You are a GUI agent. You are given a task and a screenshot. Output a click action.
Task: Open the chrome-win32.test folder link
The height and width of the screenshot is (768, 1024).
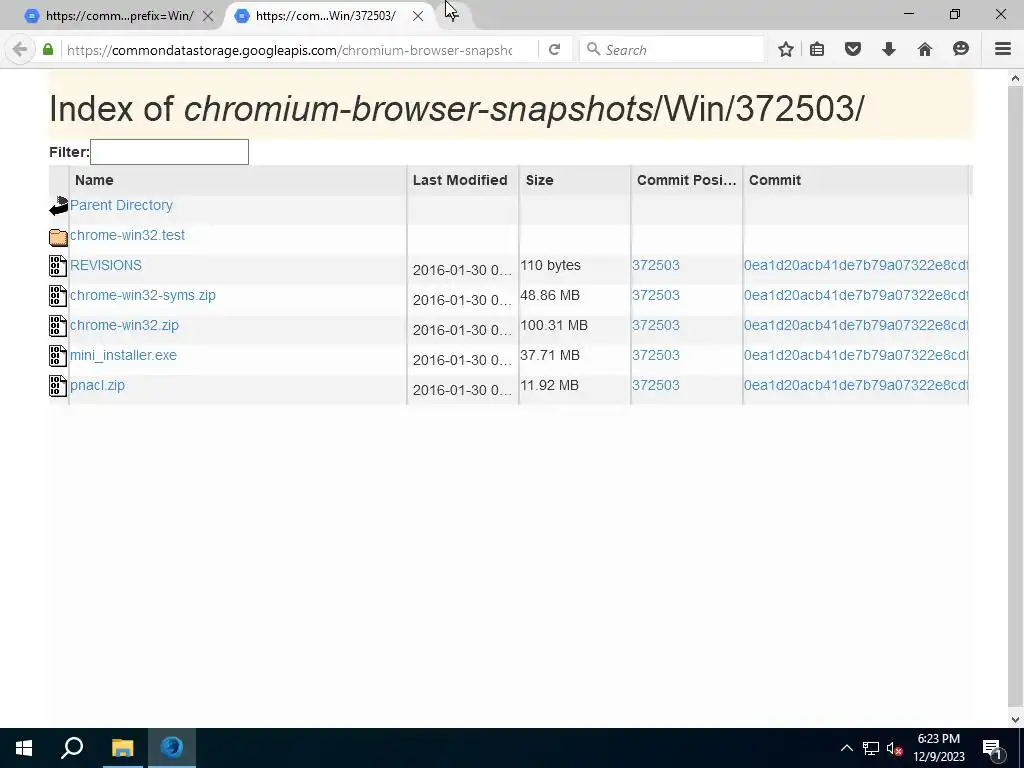(127, 235)
